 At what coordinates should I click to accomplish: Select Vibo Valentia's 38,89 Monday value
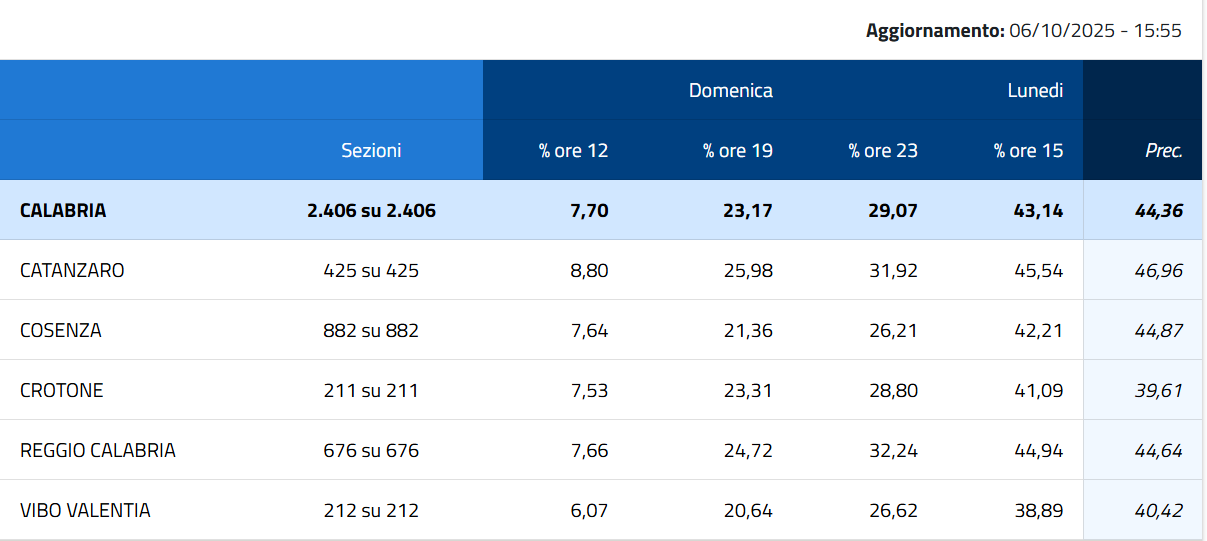[1040, 510]
